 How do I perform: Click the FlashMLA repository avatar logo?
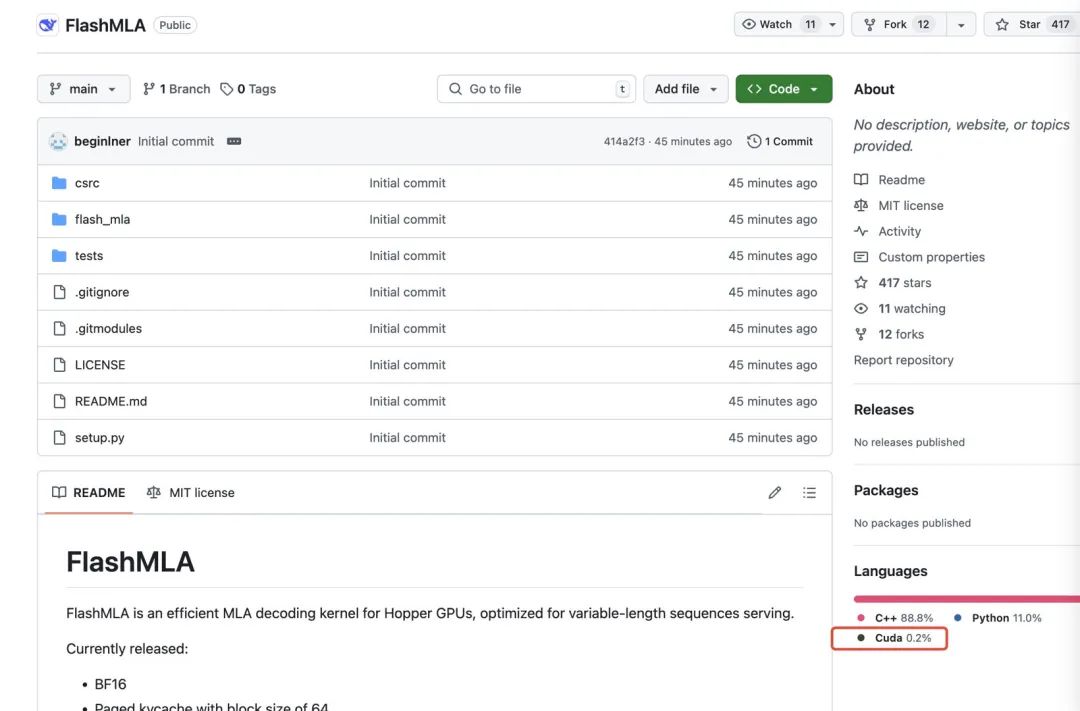48,25
